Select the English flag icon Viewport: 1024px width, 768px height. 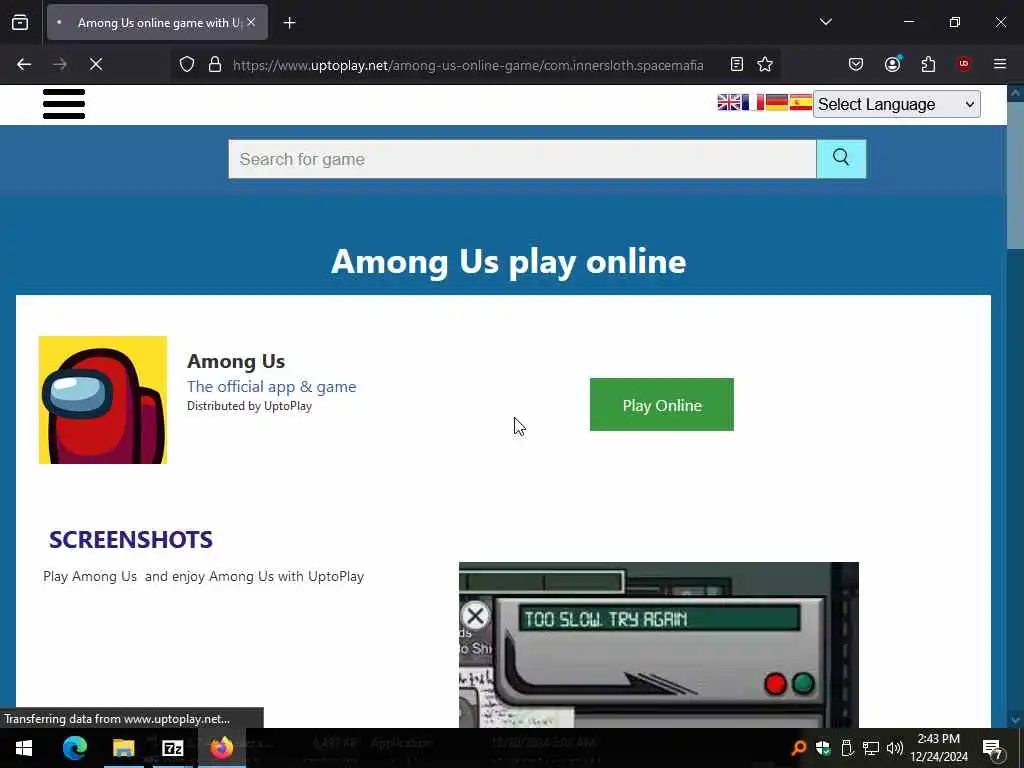pyautogui.click(x=729, y=103)
